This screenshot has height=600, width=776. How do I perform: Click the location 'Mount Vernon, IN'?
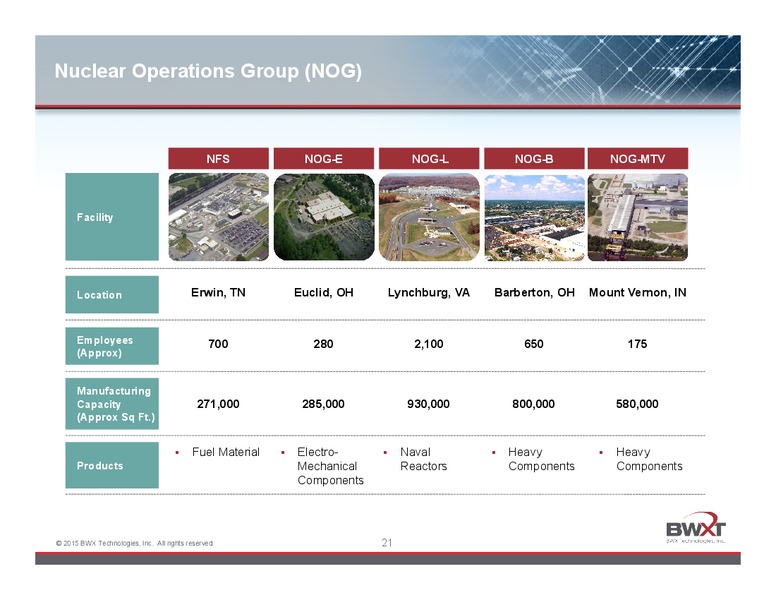[x=637, y=293]
